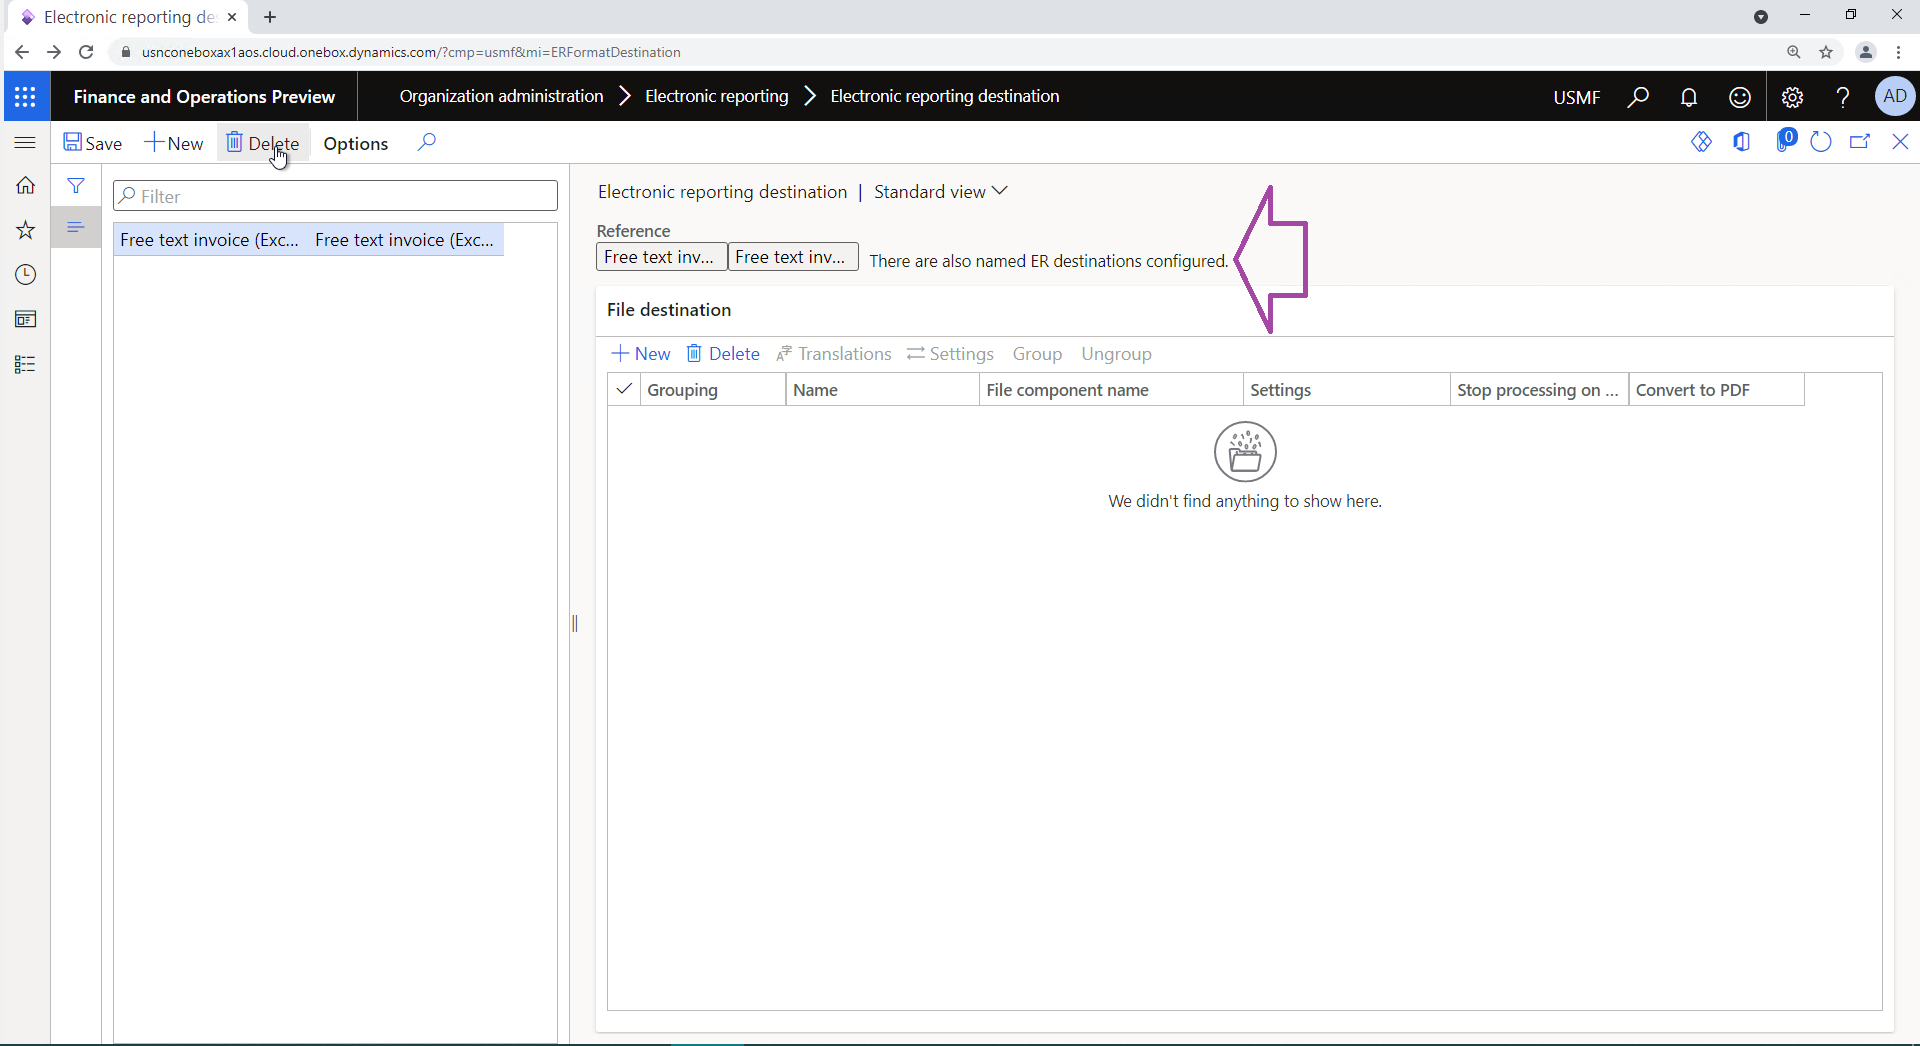This screenshot has height=1046, width=1920.
Task: Change the USMF company selector
Action: click(x=1576, y=97)
